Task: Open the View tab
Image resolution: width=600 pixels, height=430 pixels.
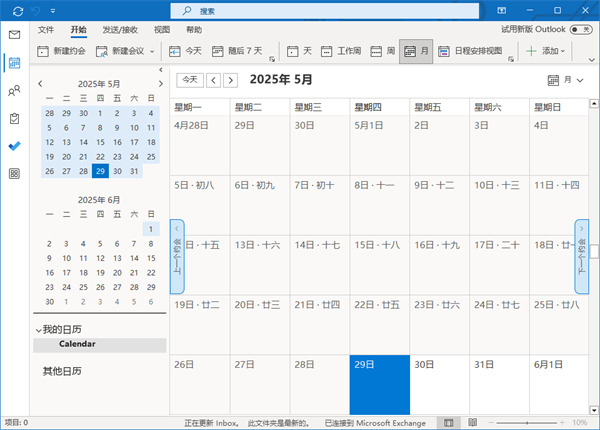Action: click(162, 30)
